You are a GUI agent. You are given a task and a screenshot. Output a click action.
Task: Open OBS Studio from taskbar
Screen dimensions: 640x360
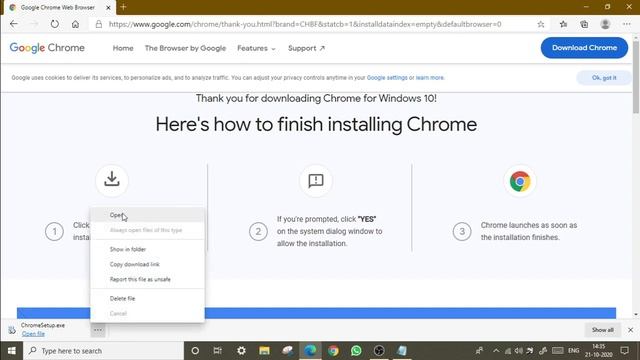pyautogui.click(x=379, y=351)
